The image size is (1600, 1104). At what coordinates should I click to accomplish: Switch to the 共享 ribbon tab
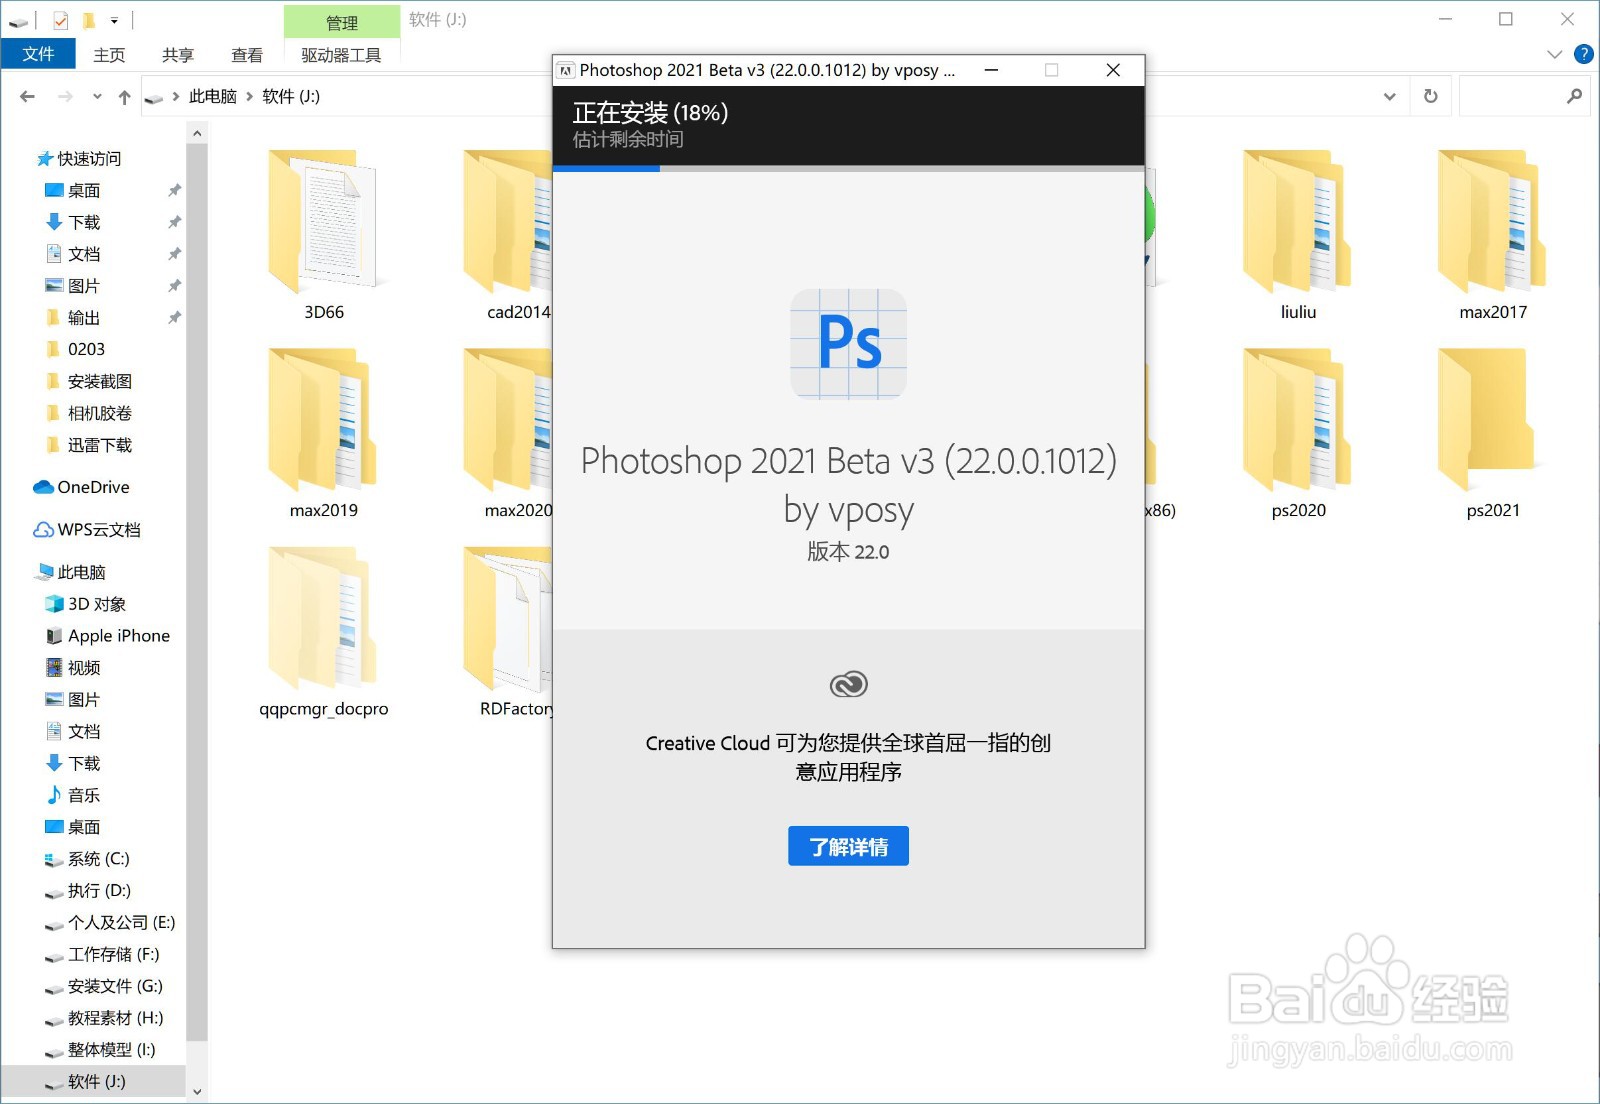[x=178, y=55]
